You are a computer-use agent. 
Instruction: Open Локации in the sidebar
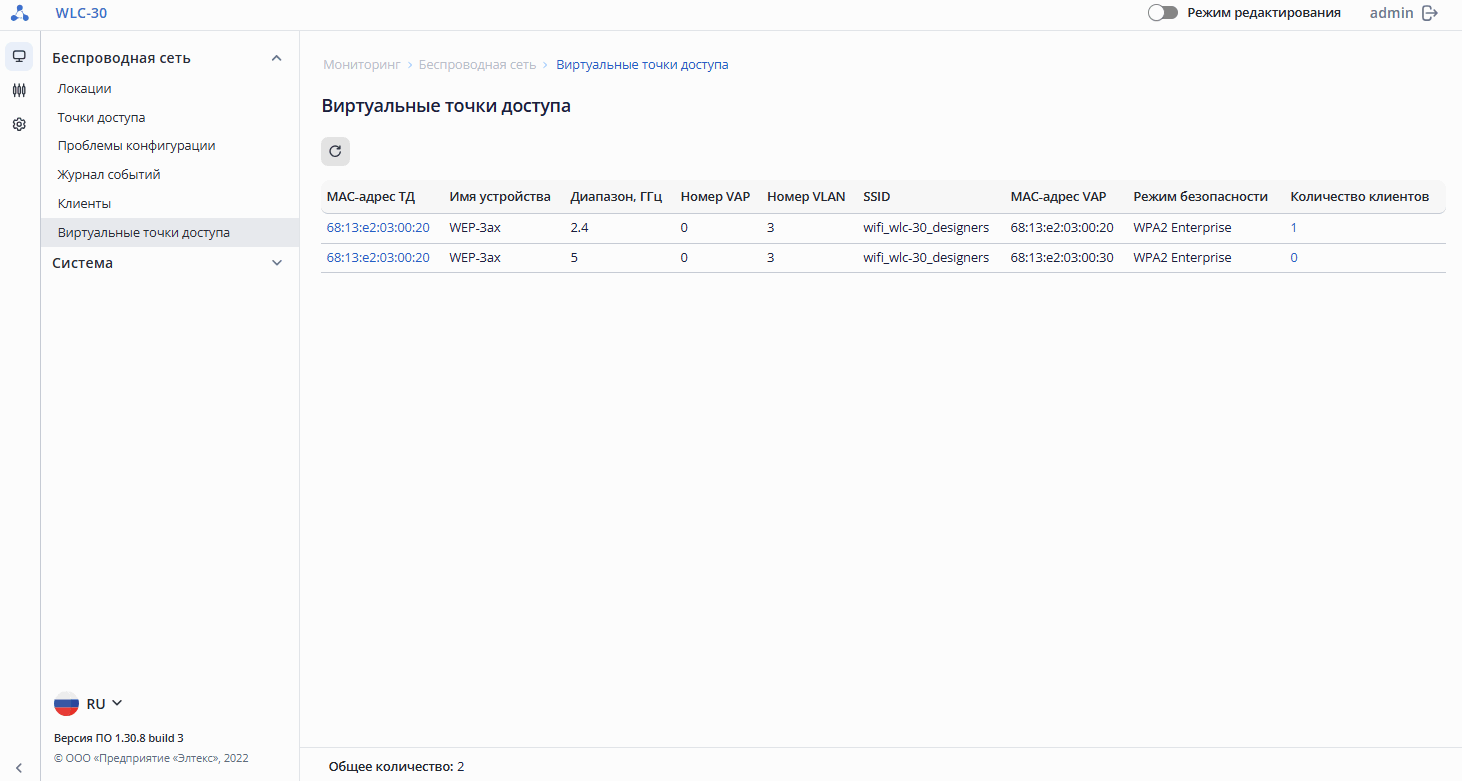(x=84, y=88)
